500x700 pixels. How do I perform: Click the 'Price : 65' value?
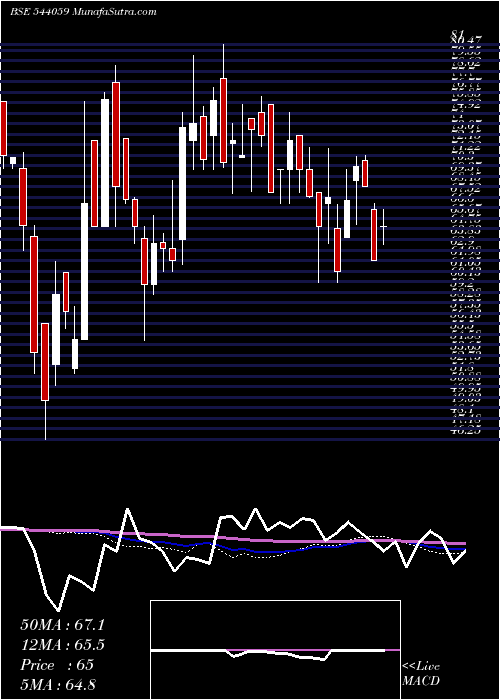[x=57, y=665]
